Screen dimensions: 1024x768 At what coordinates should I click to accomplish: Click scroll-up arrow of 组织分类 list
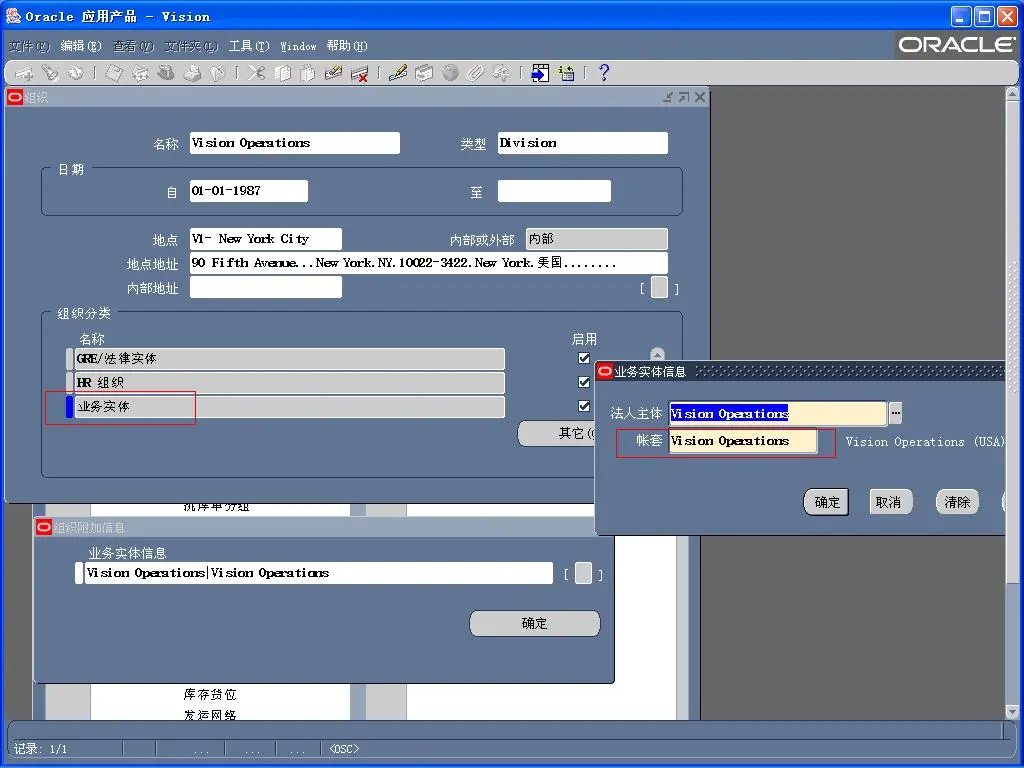(657, 354)
